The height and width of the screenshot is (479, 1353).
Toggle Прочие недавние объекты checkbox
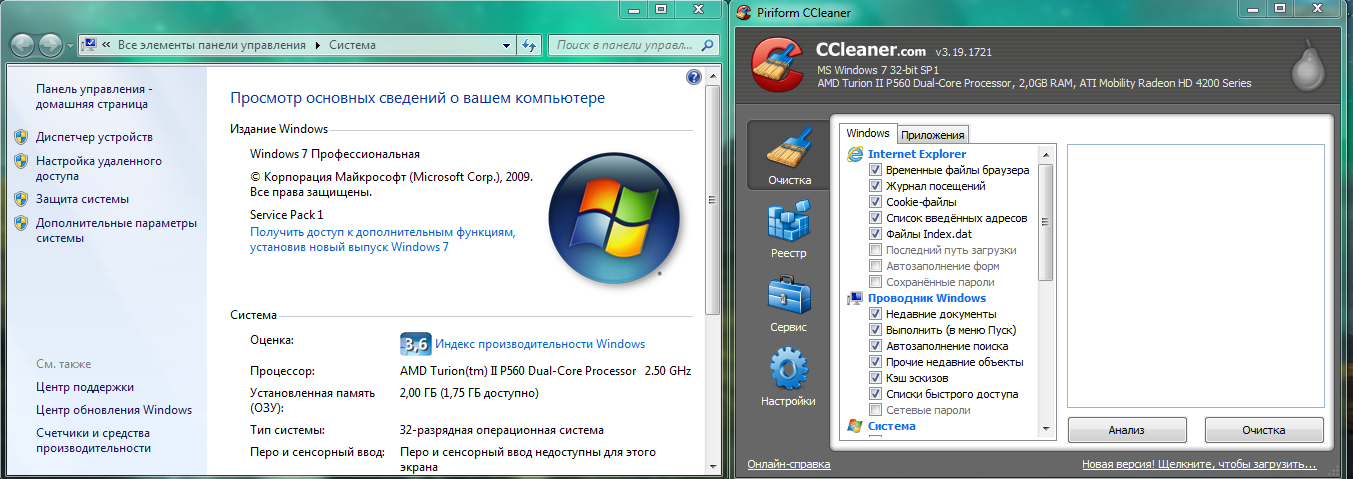tap(876, 362)
